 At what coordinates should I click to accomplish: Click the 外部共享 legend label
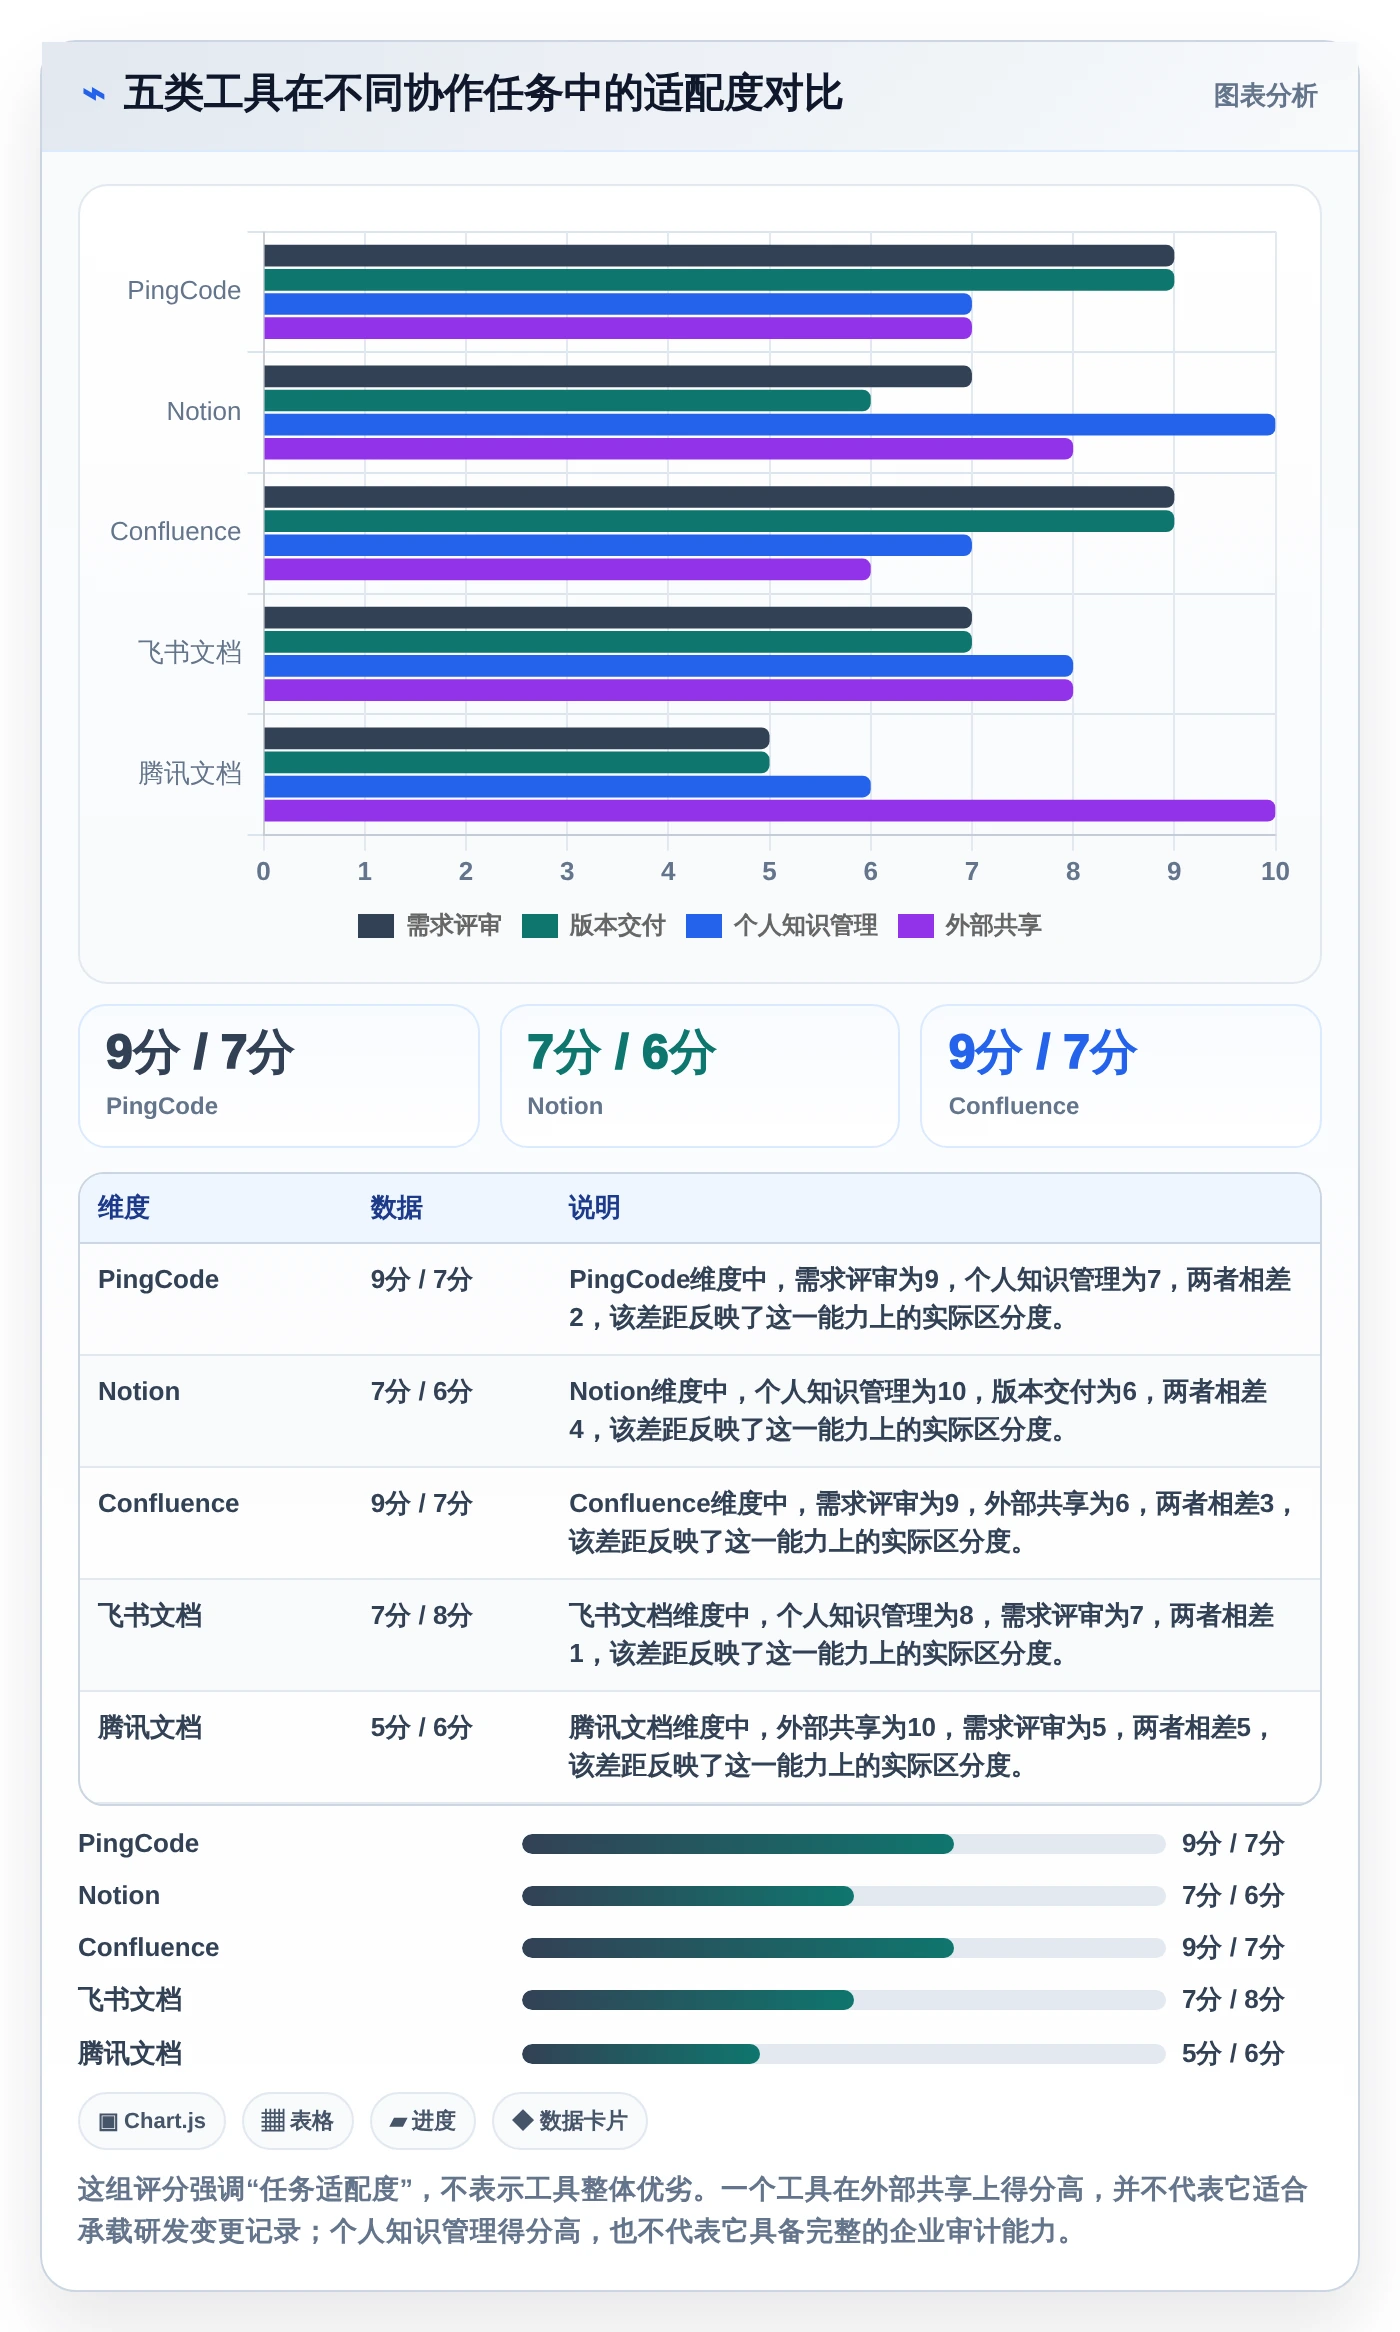point(994,926)
